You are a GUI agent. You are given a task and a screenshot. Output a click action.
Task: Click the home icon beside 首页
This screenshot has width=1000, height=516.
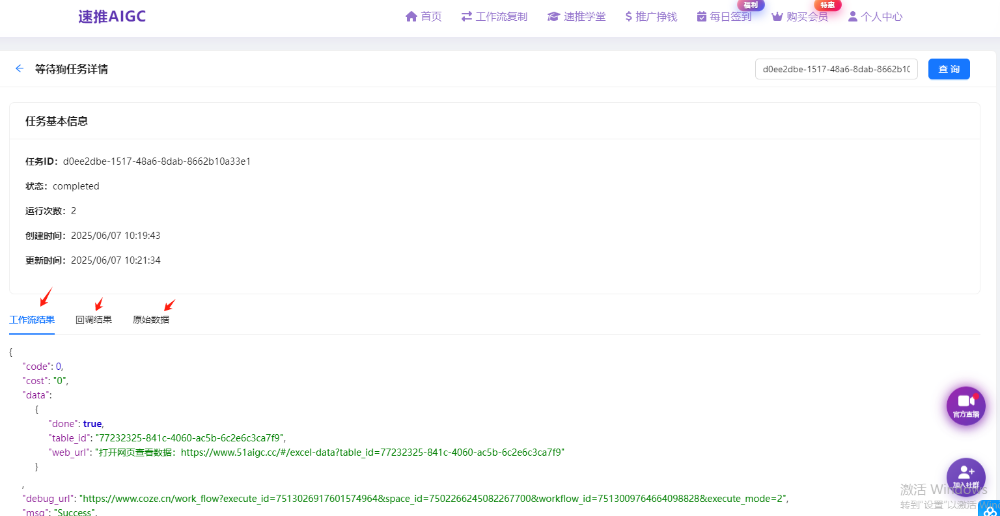(x=410, y=17)
